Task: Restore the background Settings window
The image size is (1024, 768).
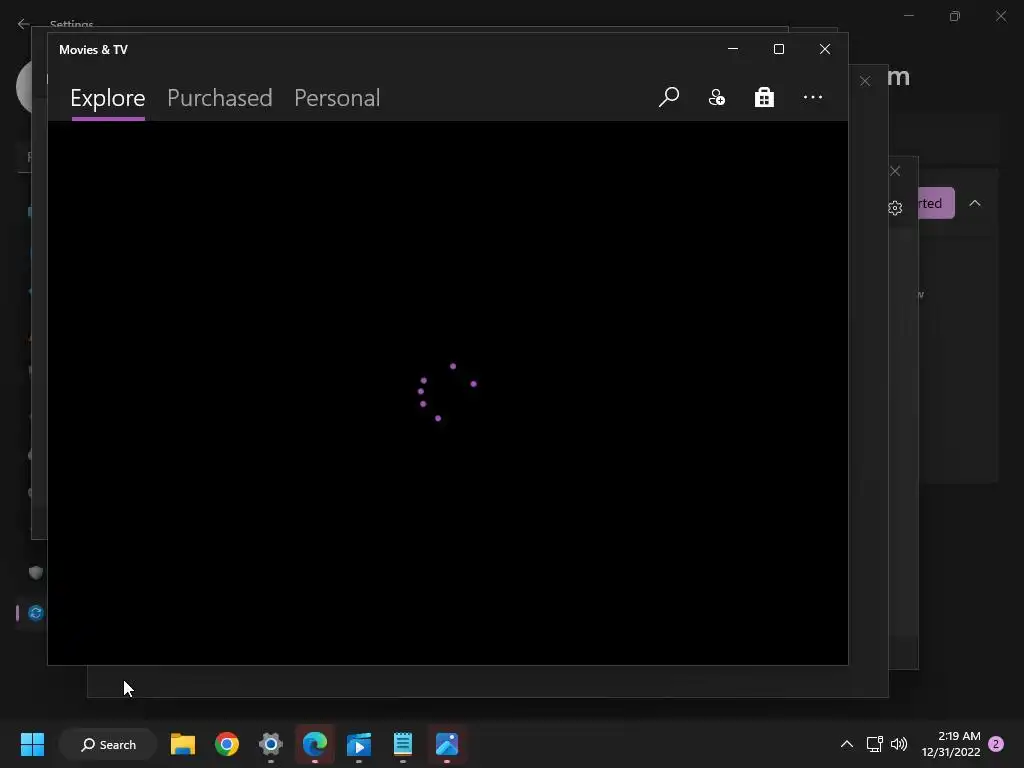Action: pos(955,16)
